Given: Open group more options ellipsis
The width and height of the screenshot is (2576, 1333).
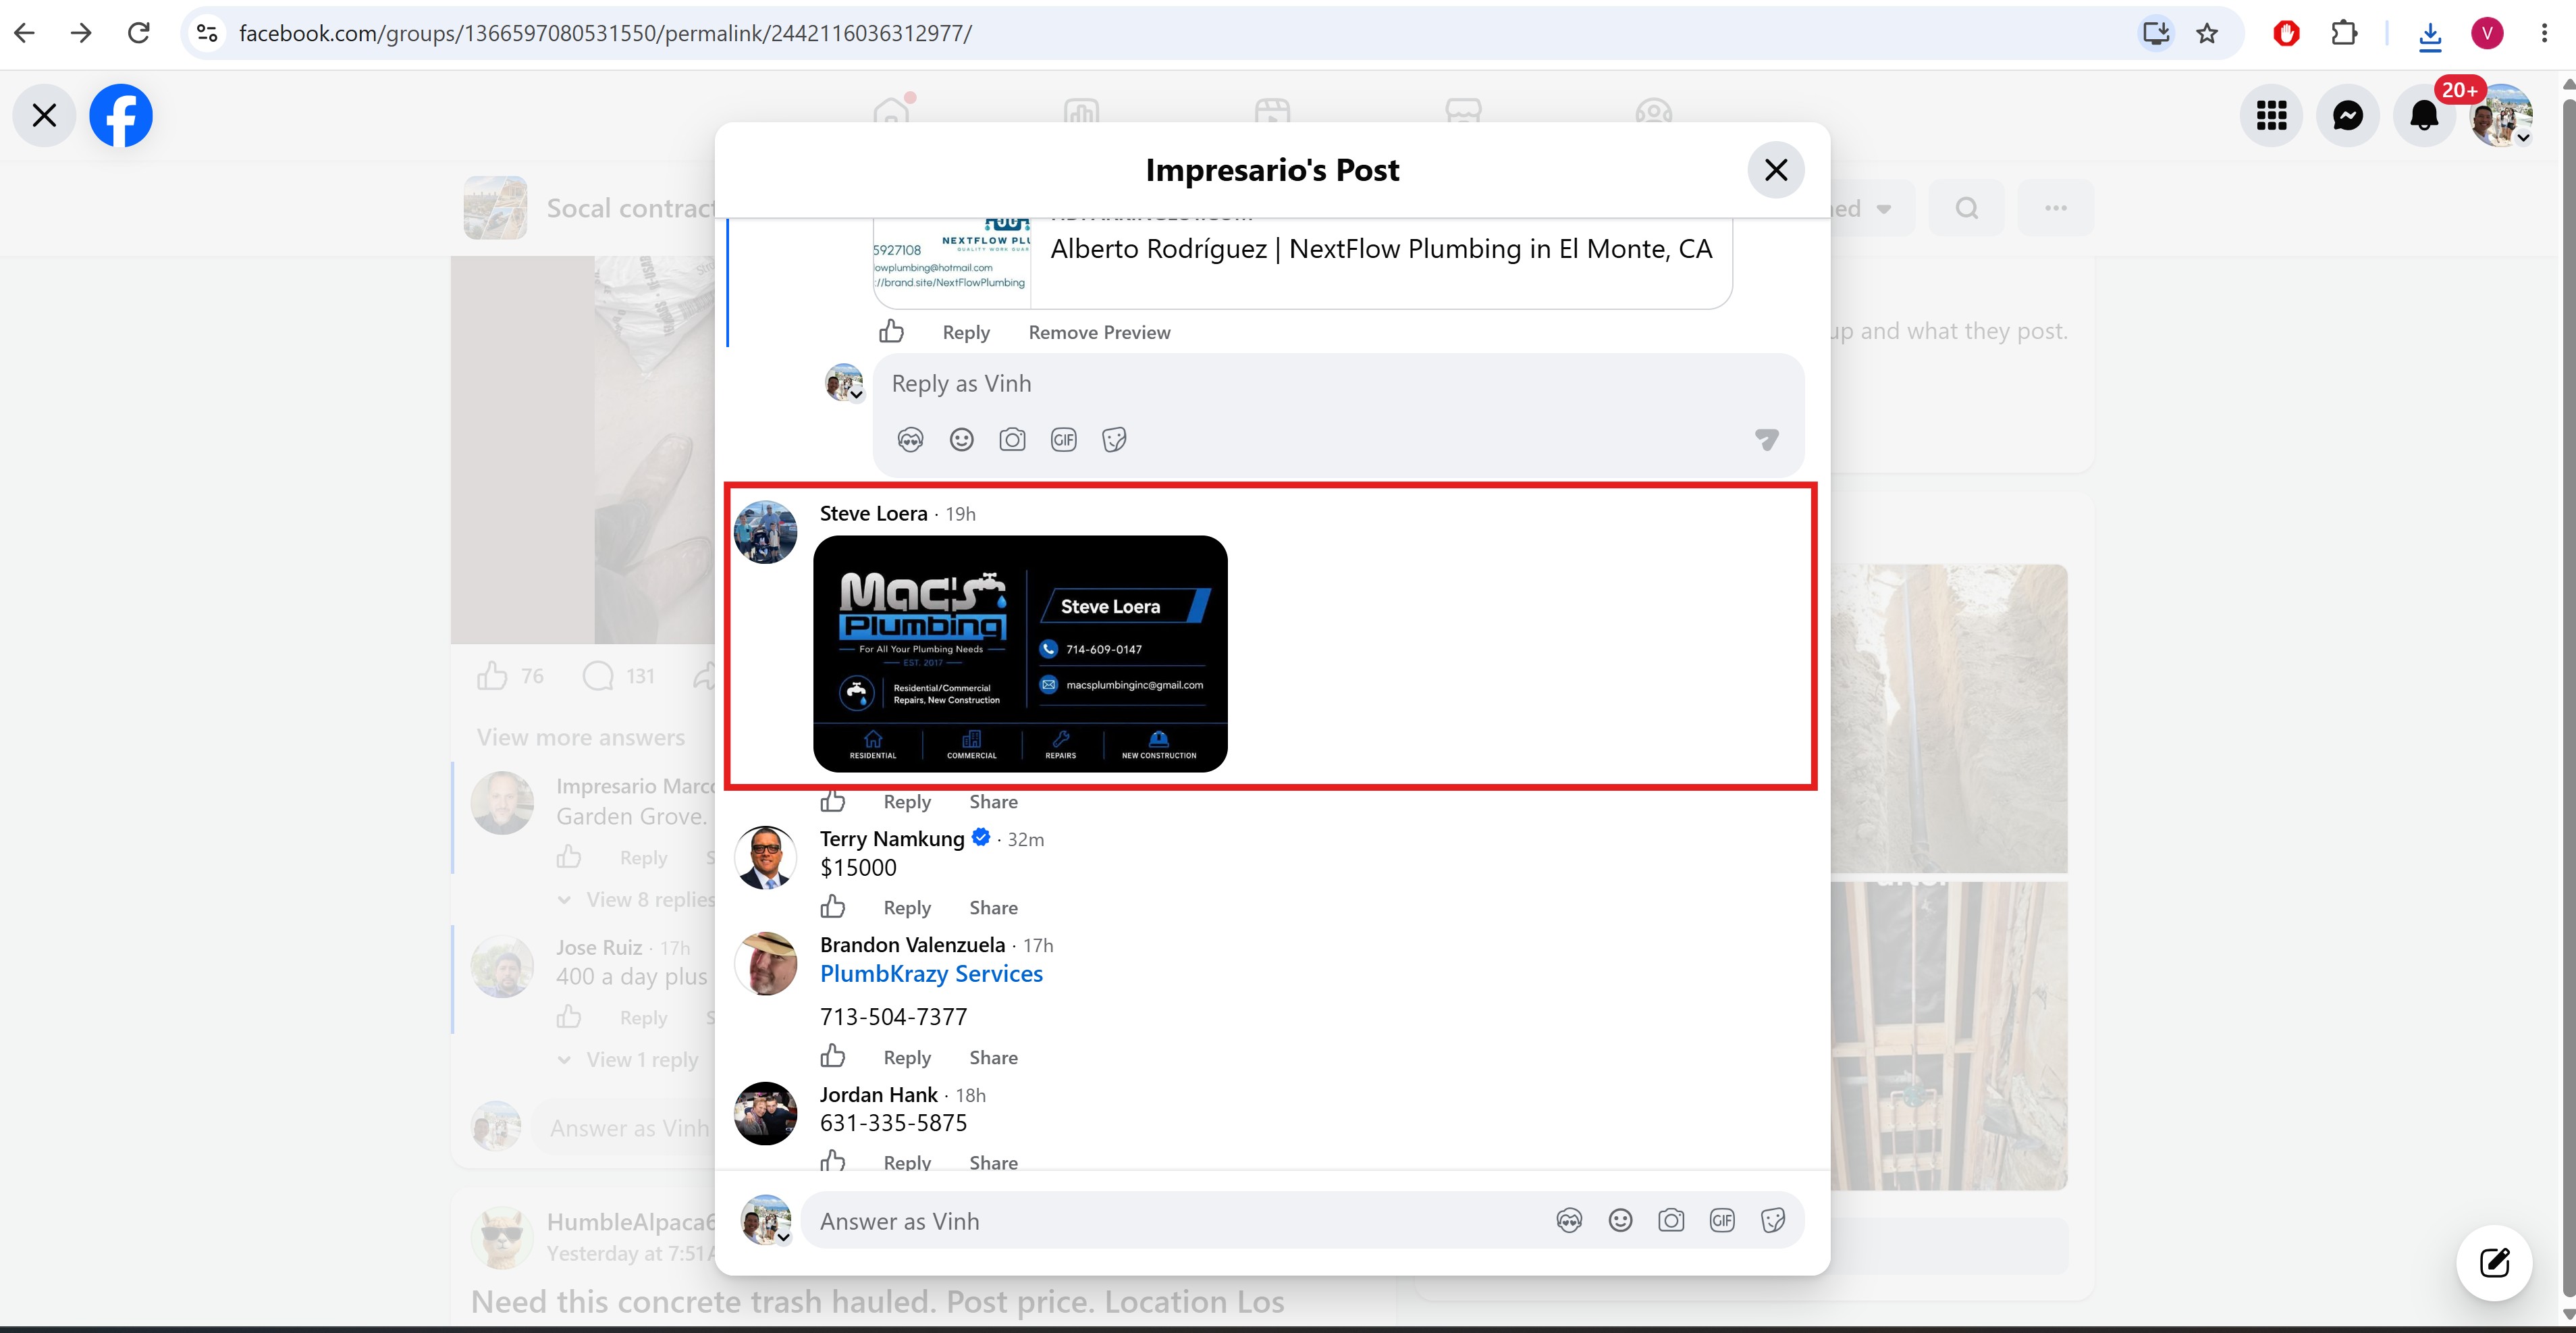Looking at the screenshot, I should 2055,208.
